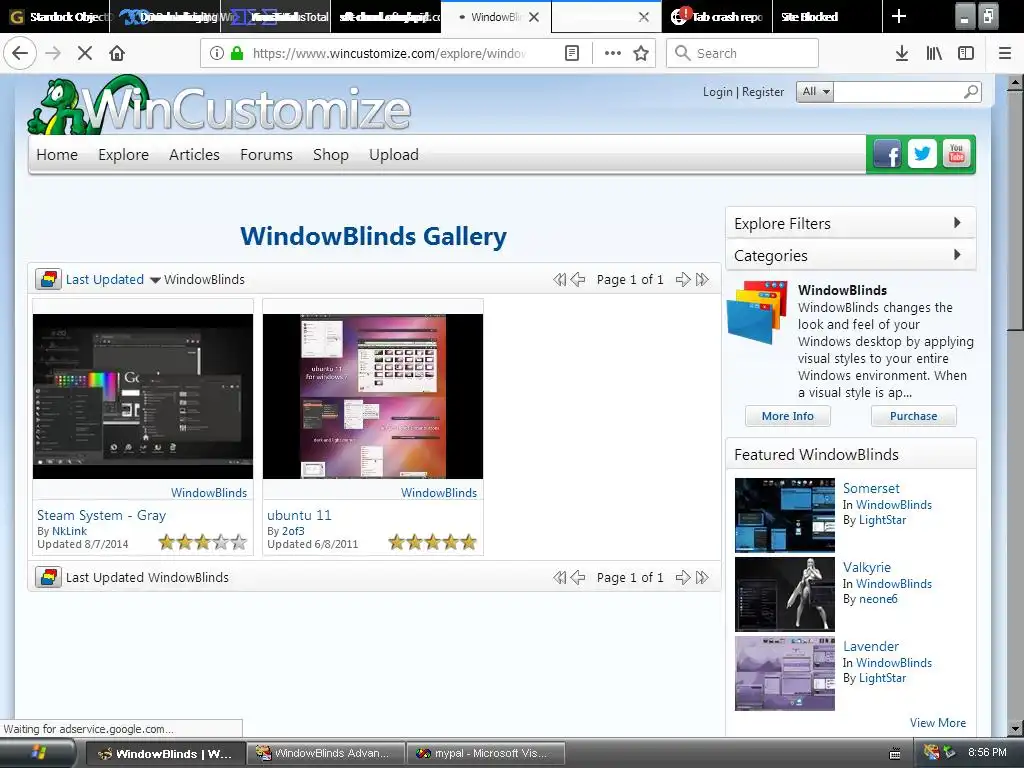Image resolution: width=1024 pixels, height=768 pixels.
Task: Switch to Stardock Object tab
Action: click(56, 16)
